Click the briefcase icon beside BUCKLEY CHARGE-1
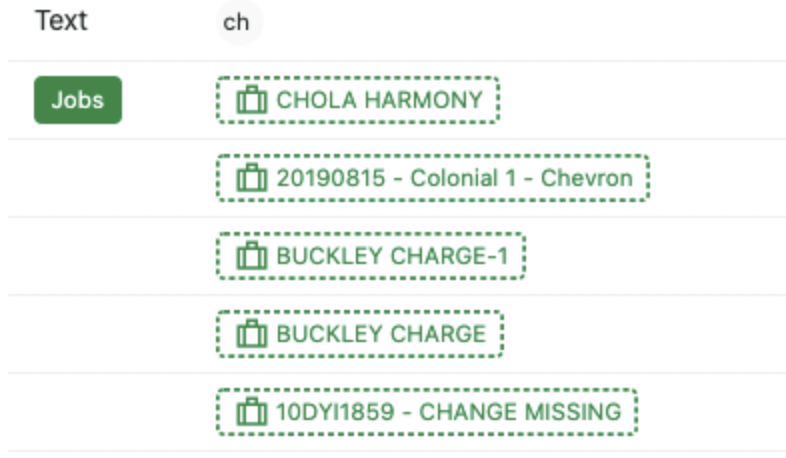786x458 pixels. [252, 256]
